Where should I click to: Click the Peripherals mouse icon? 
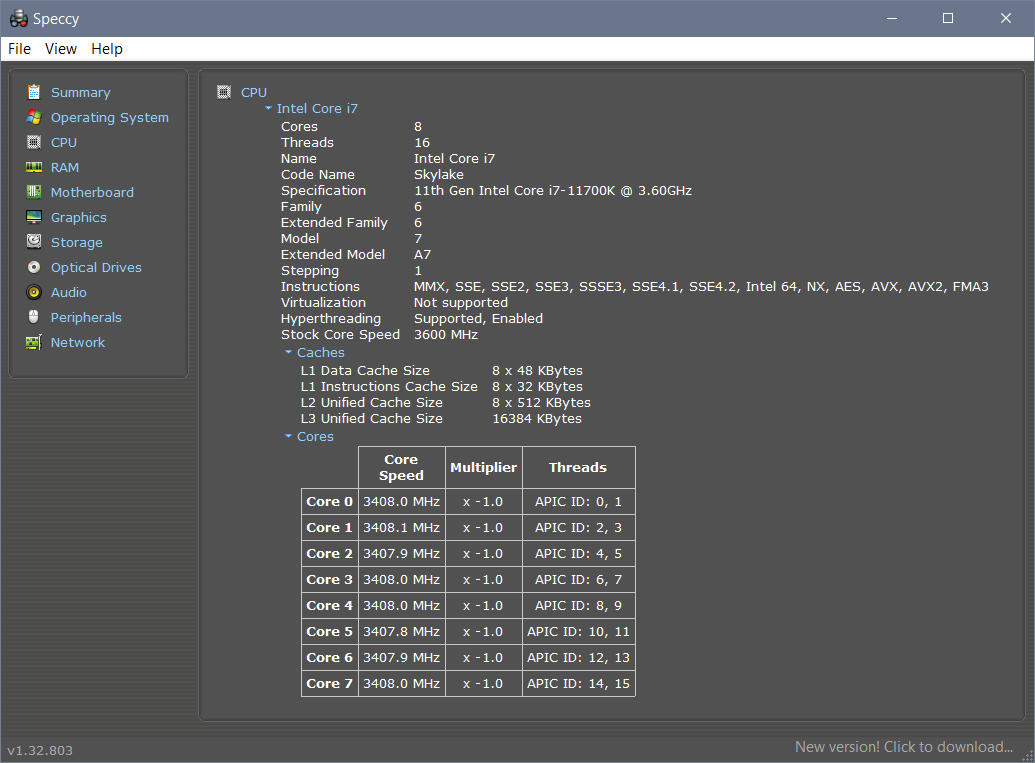tap(34, 317)
